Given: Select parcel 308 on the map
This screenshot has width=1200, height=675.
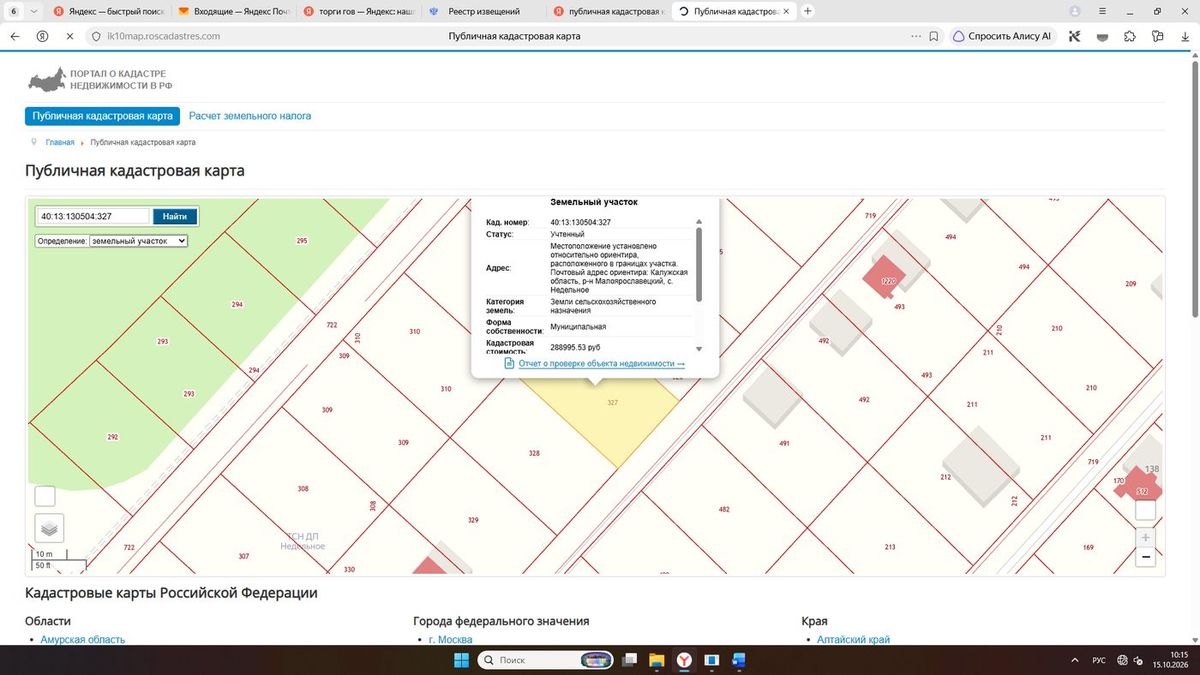Looking at the screenshot, I should click(x=303, y=489).
